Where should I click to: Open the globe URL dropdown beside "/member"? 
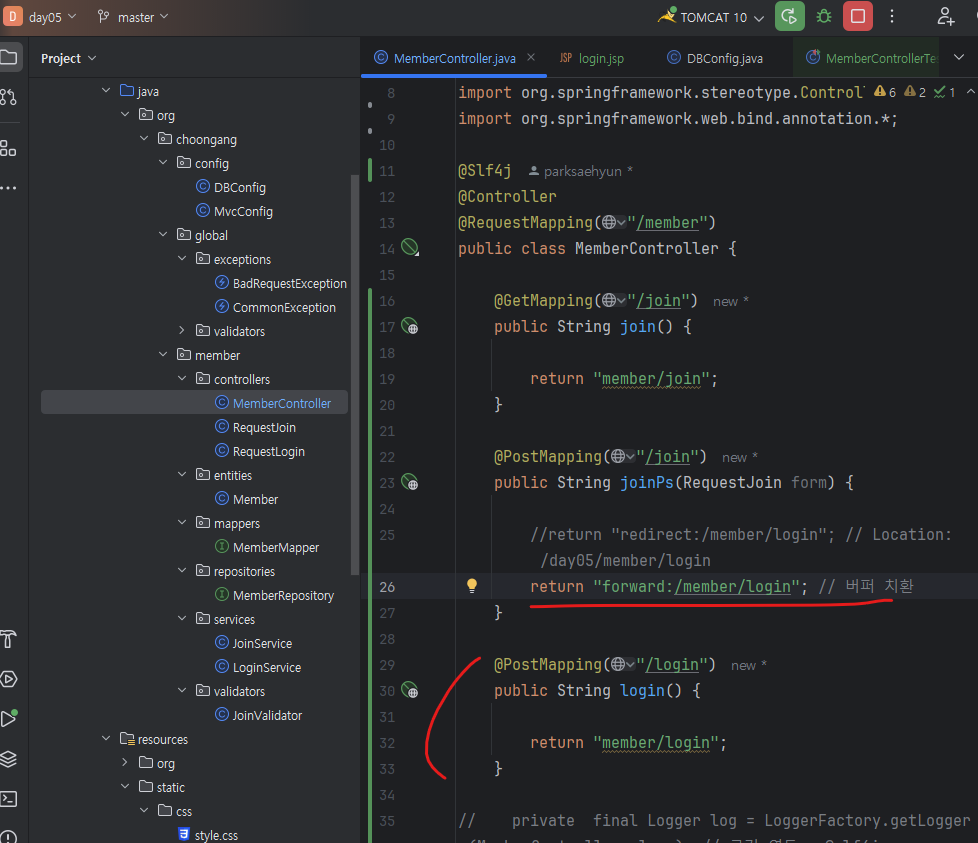(x=614, y=223)
